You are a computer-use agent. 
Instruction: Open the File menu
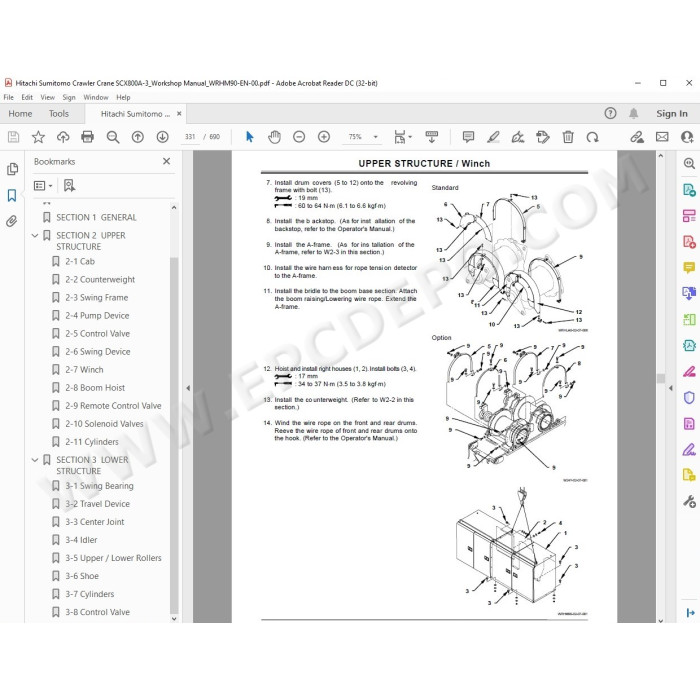[x=8, y=97]
